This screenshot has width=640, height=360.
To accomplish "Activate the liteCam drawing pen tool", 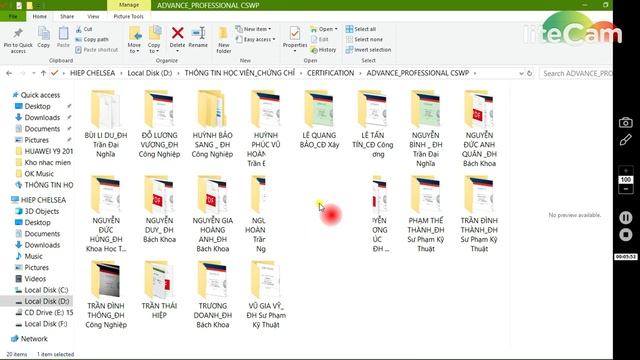I will [x=625, y=140].
